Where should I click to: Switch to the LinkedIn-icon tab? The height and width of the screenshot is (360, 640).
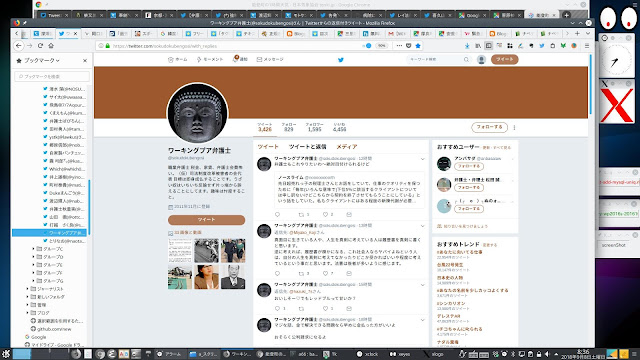pyautogui.click(x=371, y=33)
